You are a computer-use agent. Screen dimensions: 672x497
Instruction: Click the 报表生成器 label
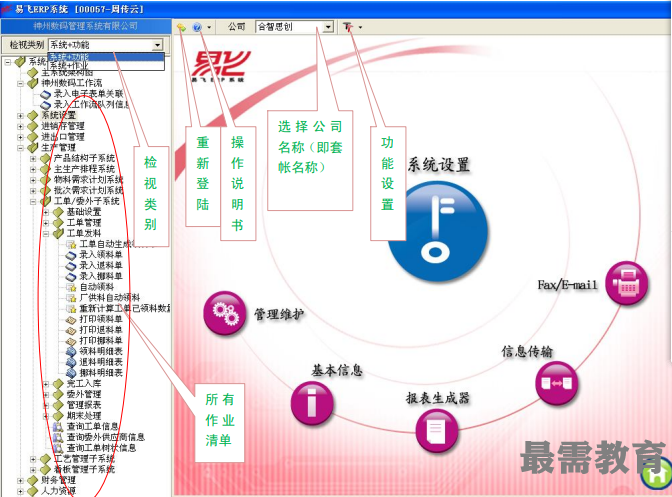pyautogui.click(x=438, y=398)
